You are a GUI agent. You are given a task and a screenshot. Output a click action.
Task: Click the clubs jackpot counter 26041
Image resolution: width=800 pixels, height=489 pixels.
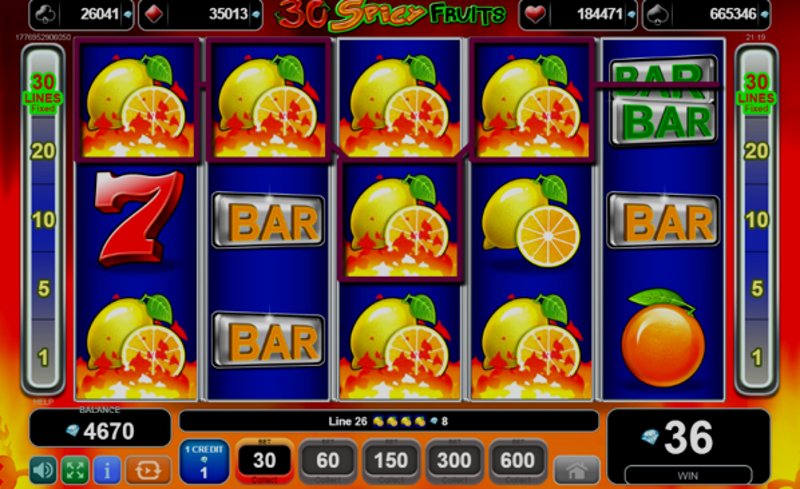coord(82,14)
